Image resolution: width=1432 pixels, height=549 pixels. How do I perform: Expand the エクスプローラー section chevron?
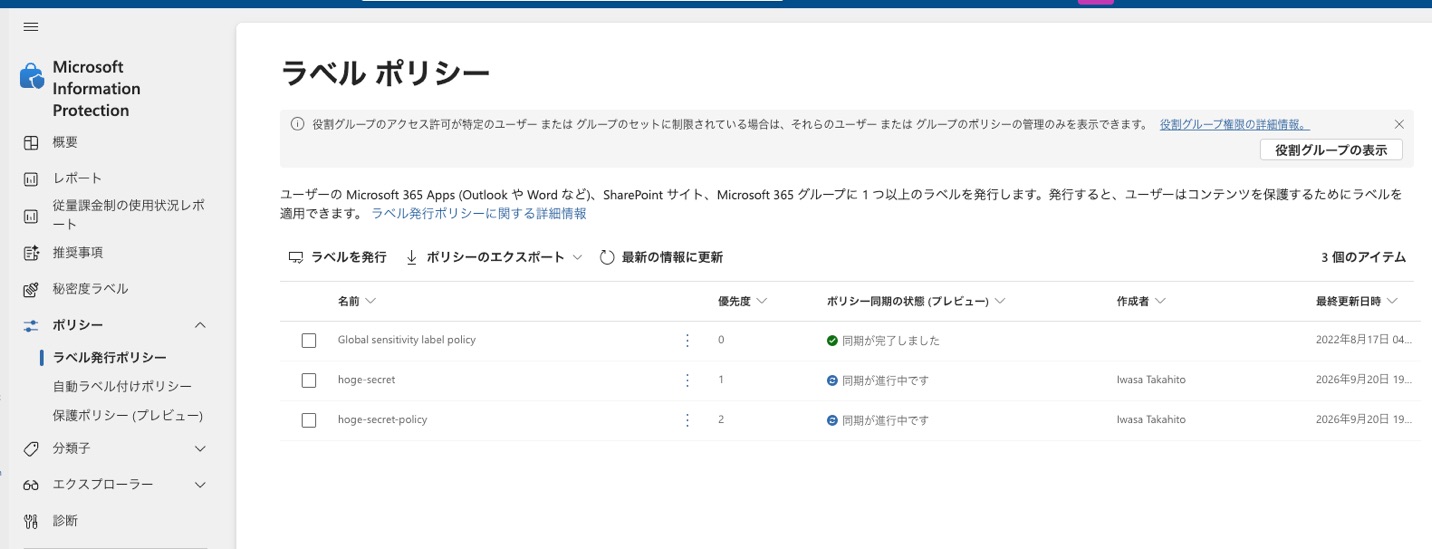click(200, 485)
